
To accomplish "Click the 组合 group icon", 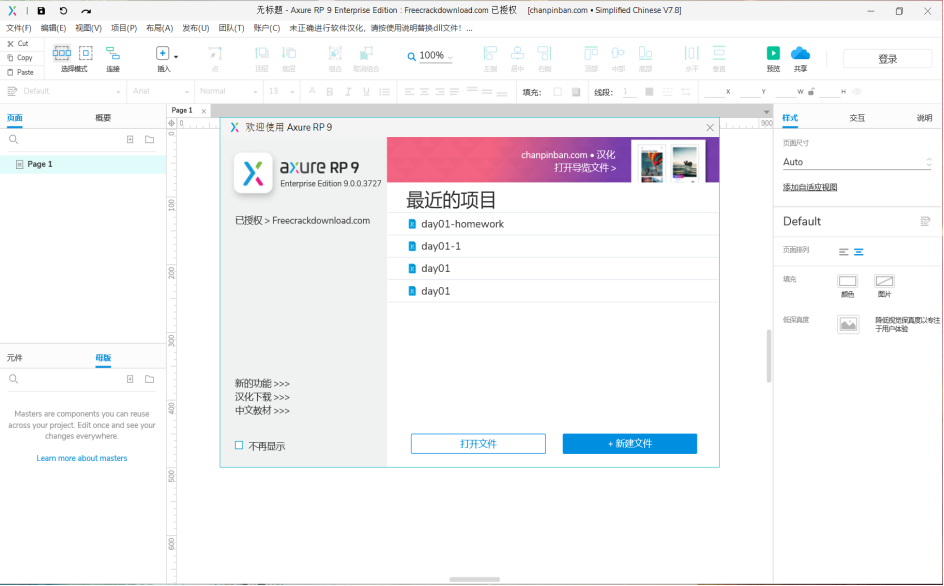I will point(335,53).
